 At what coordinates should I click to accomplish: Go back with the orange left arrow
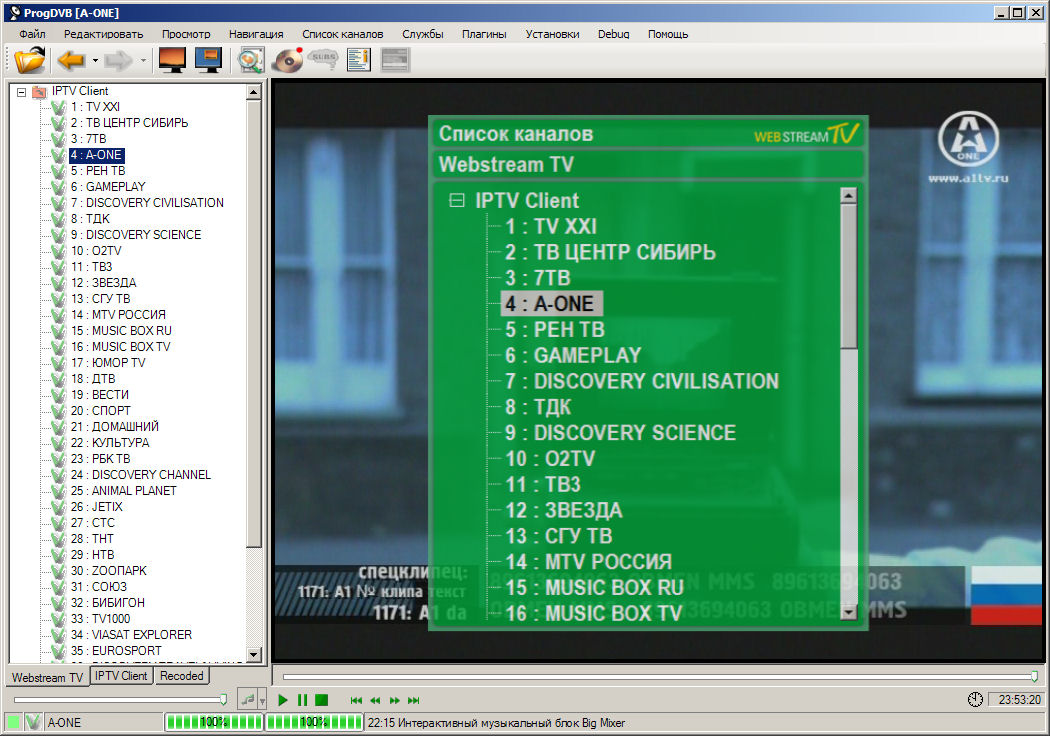tap(71, 60)
